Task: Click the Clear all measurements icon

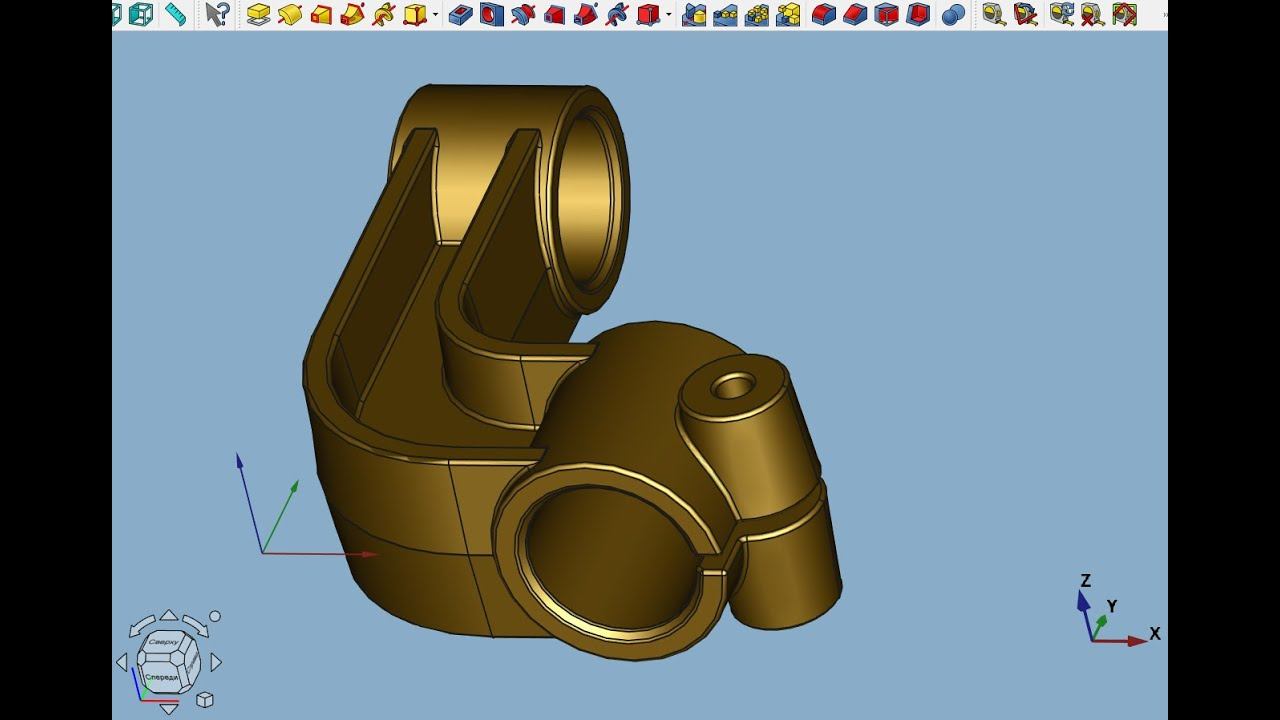Action: [1092, 14]
